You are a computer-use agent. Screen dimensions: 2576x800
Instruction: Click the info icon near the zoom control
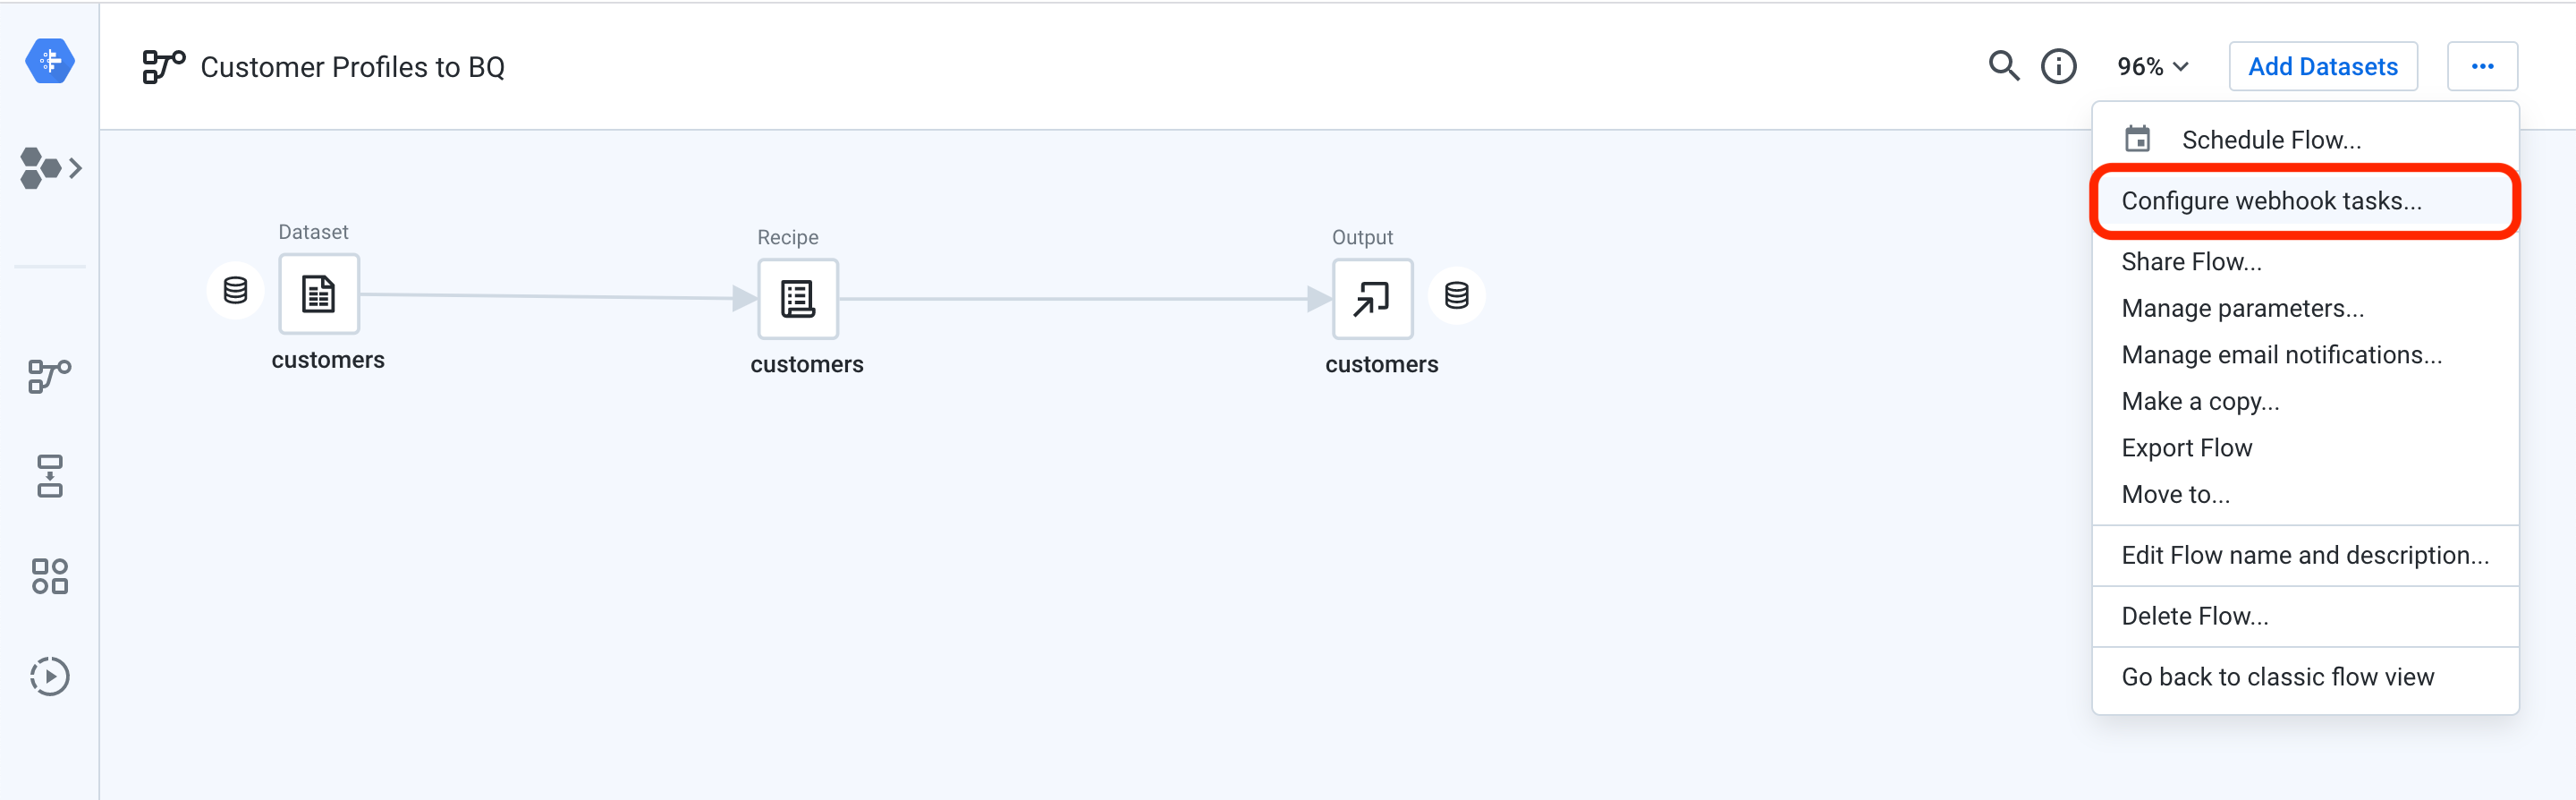pyautogui.click(x=2059, y=65)
